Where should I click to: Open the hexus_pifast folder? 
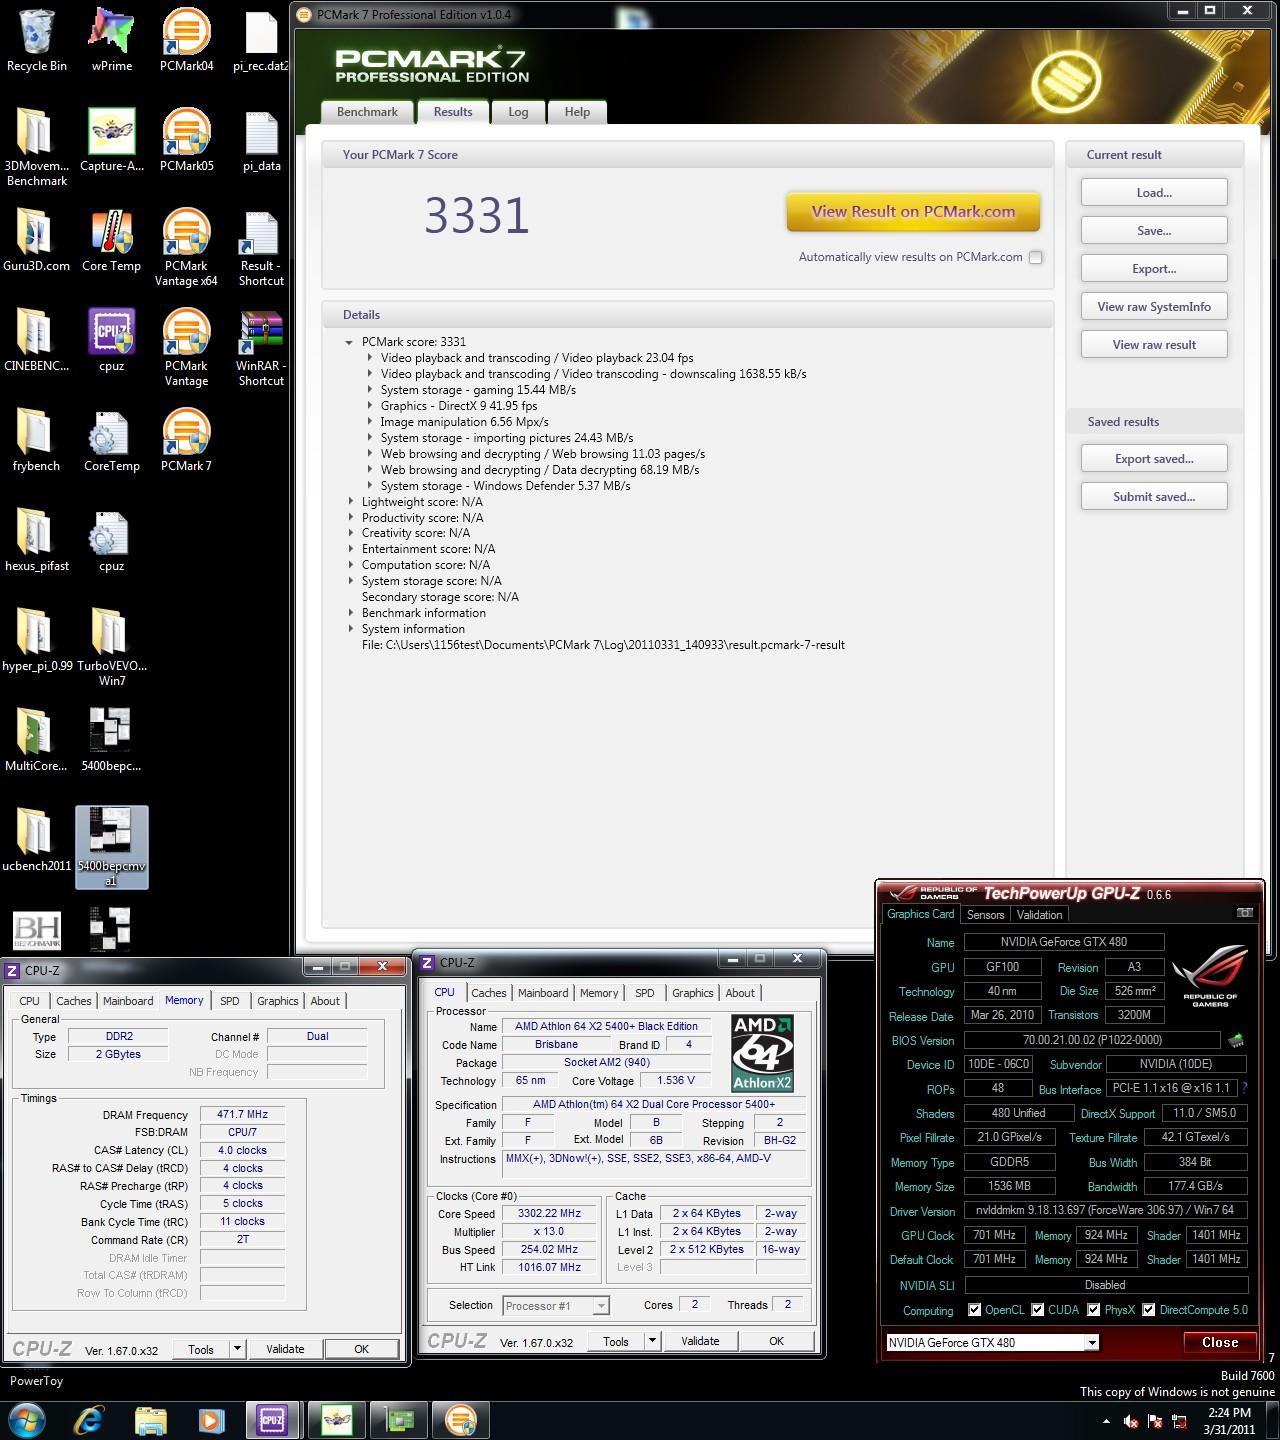click(x=37, y=540)
